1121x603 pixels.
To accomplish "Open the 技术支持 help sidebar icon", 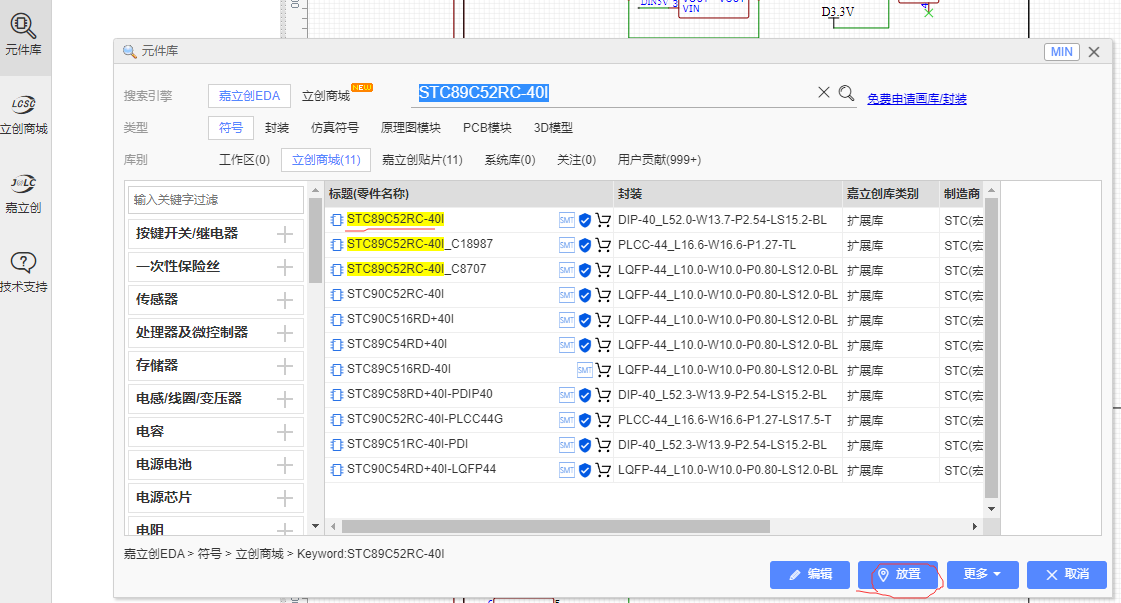I will pyautogui.click(x=23, y=272).
